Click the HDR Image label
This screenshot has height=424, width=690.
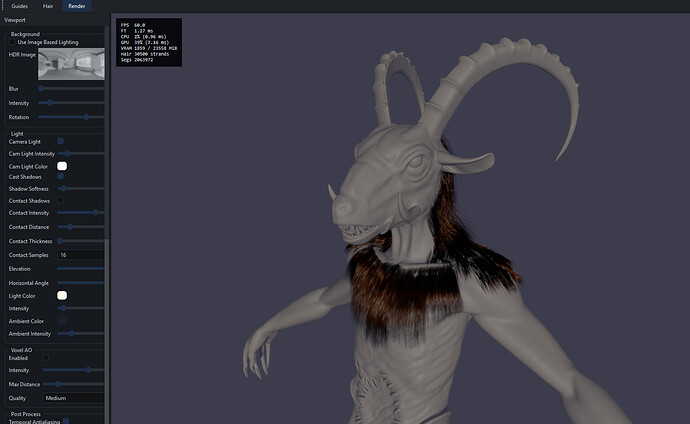coord(22,55)
